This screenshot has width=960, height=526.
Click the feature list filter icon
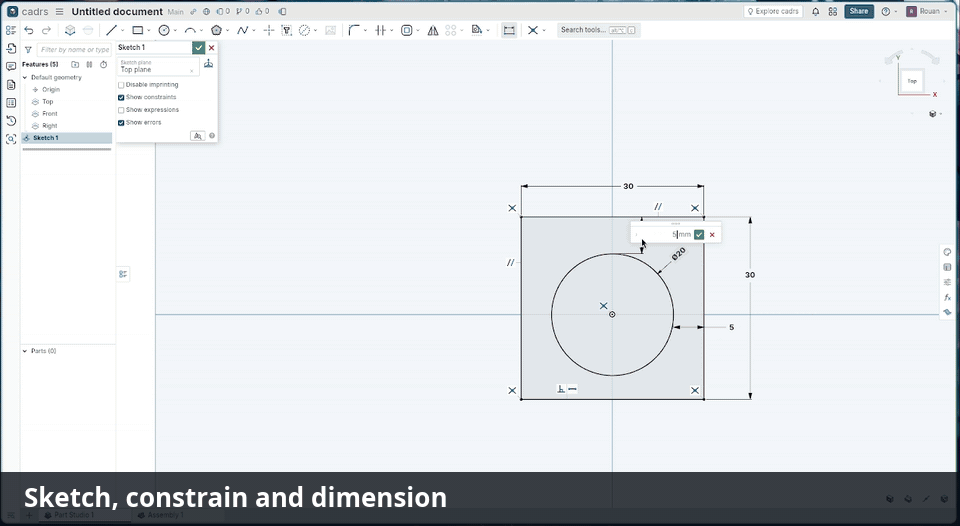pyautogui.click(x=28, y=50)
